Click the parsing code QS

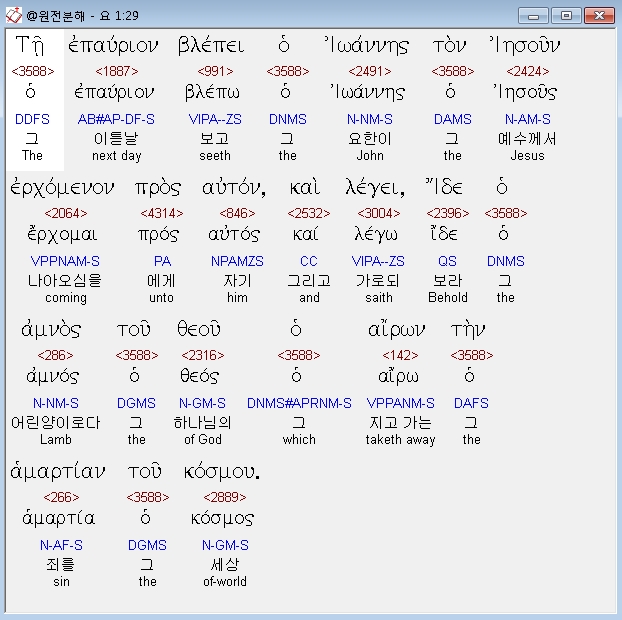tap(447, 261)
